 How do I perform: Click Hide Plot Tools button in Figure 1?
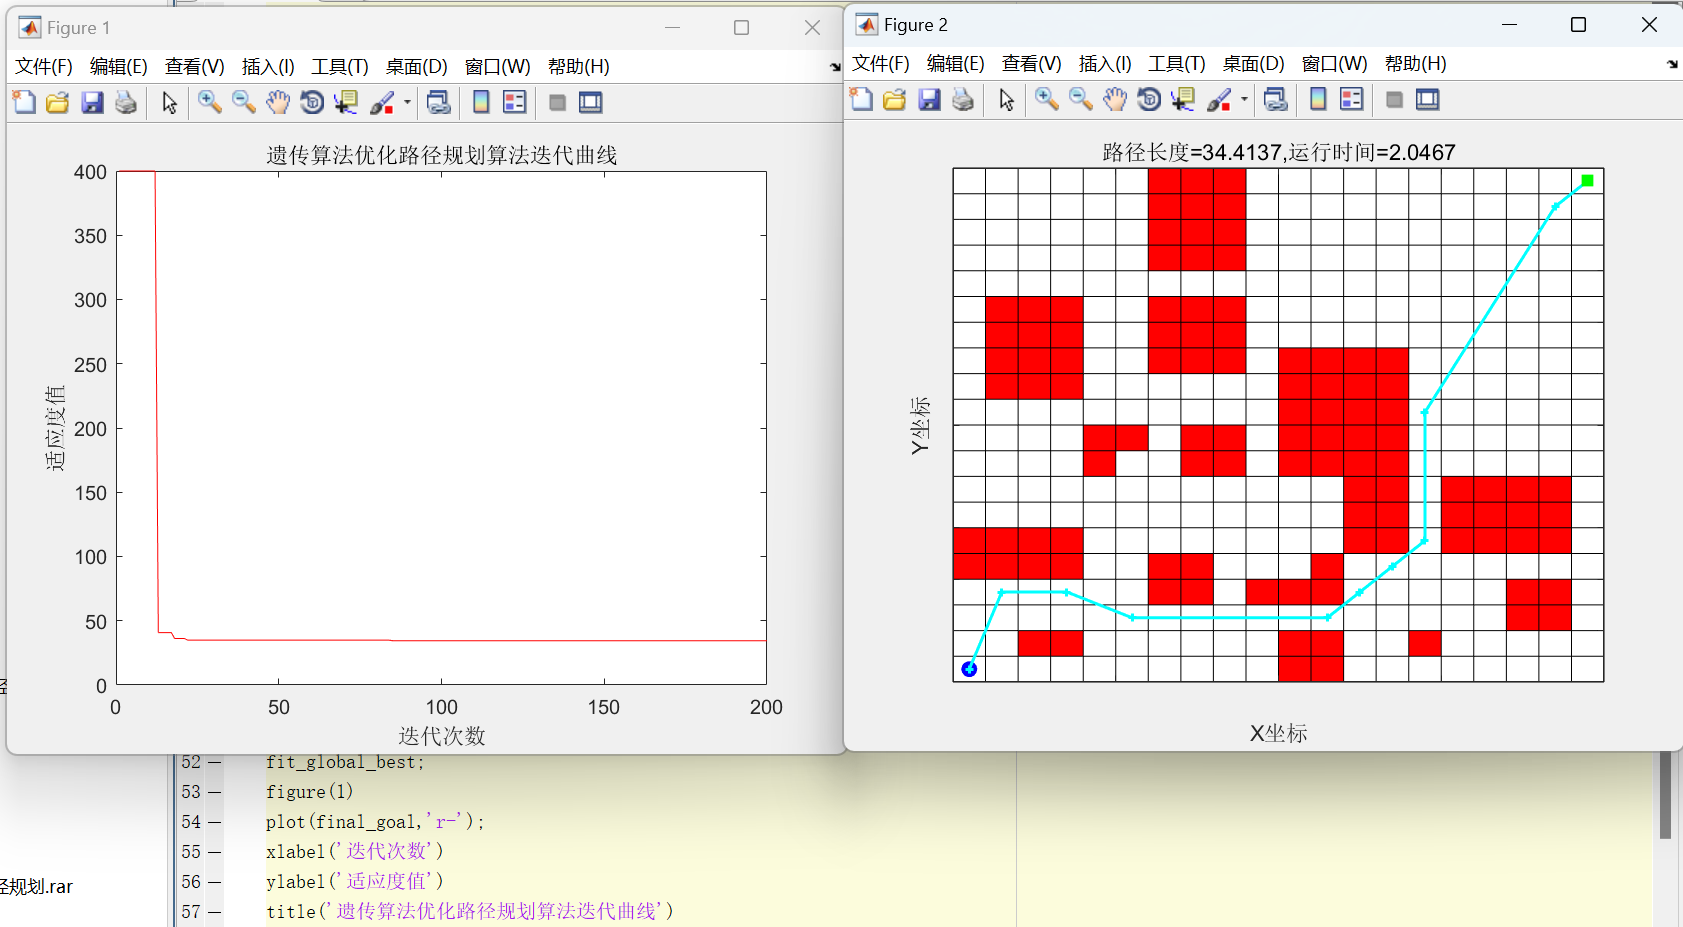(x=558, y=102)
